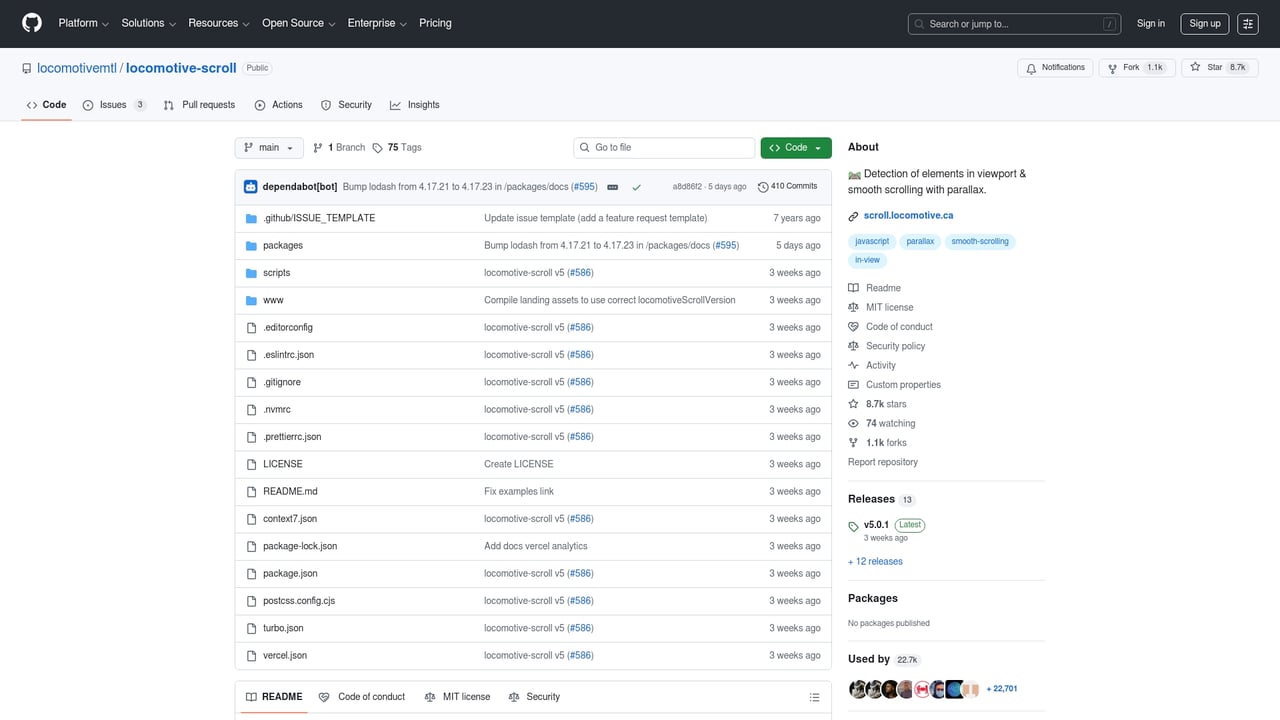Viewport: 1280px width, 720px height.
Task: Click the first Used by avatar thumbnail
Action: pyautogui.click(x=856, y=688)
